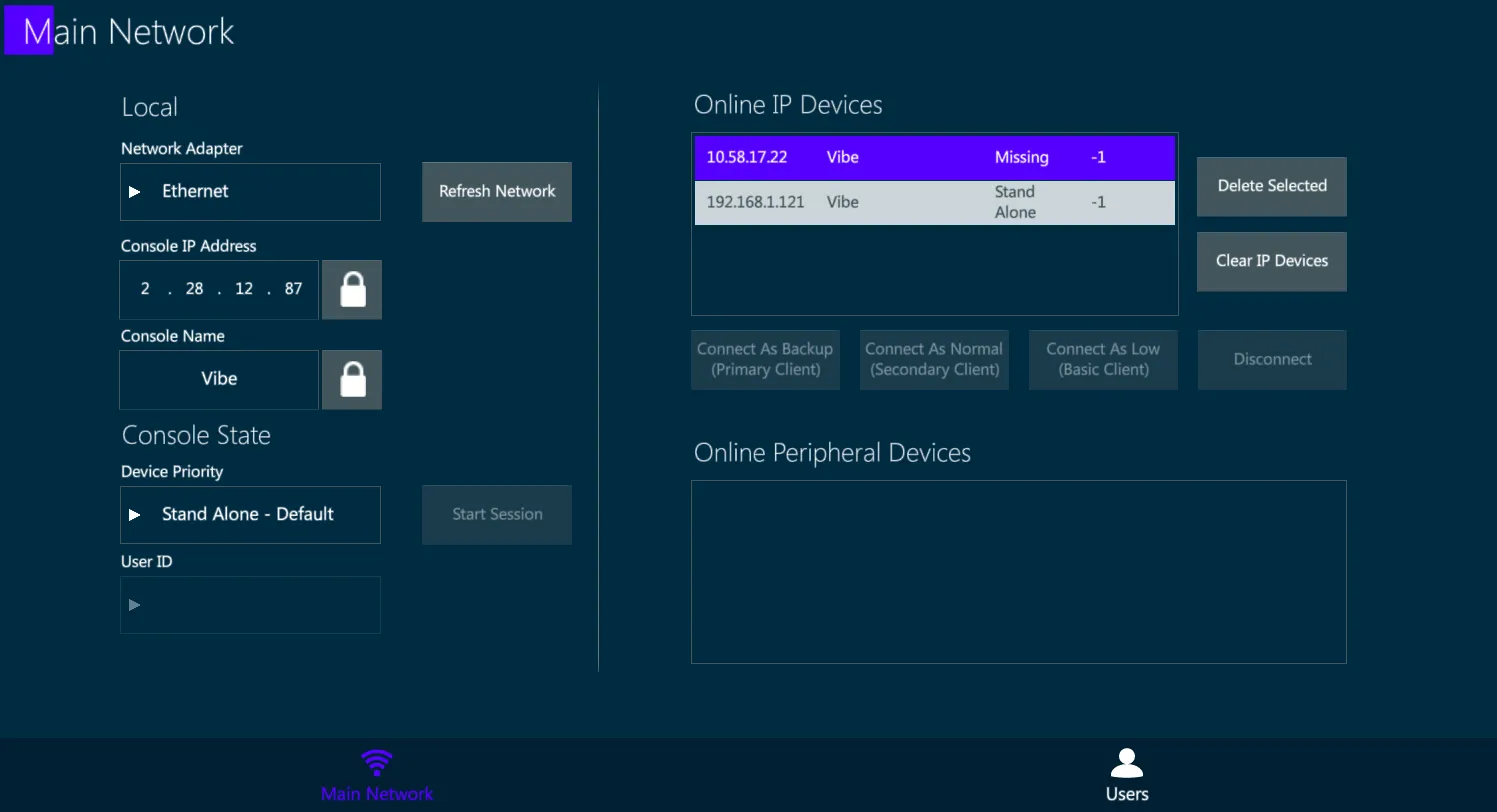This screenshot has width=1497, height=812.
Task: Select the 192.168.1.121 Vibe device row
Action: click(x=935, y=202)
